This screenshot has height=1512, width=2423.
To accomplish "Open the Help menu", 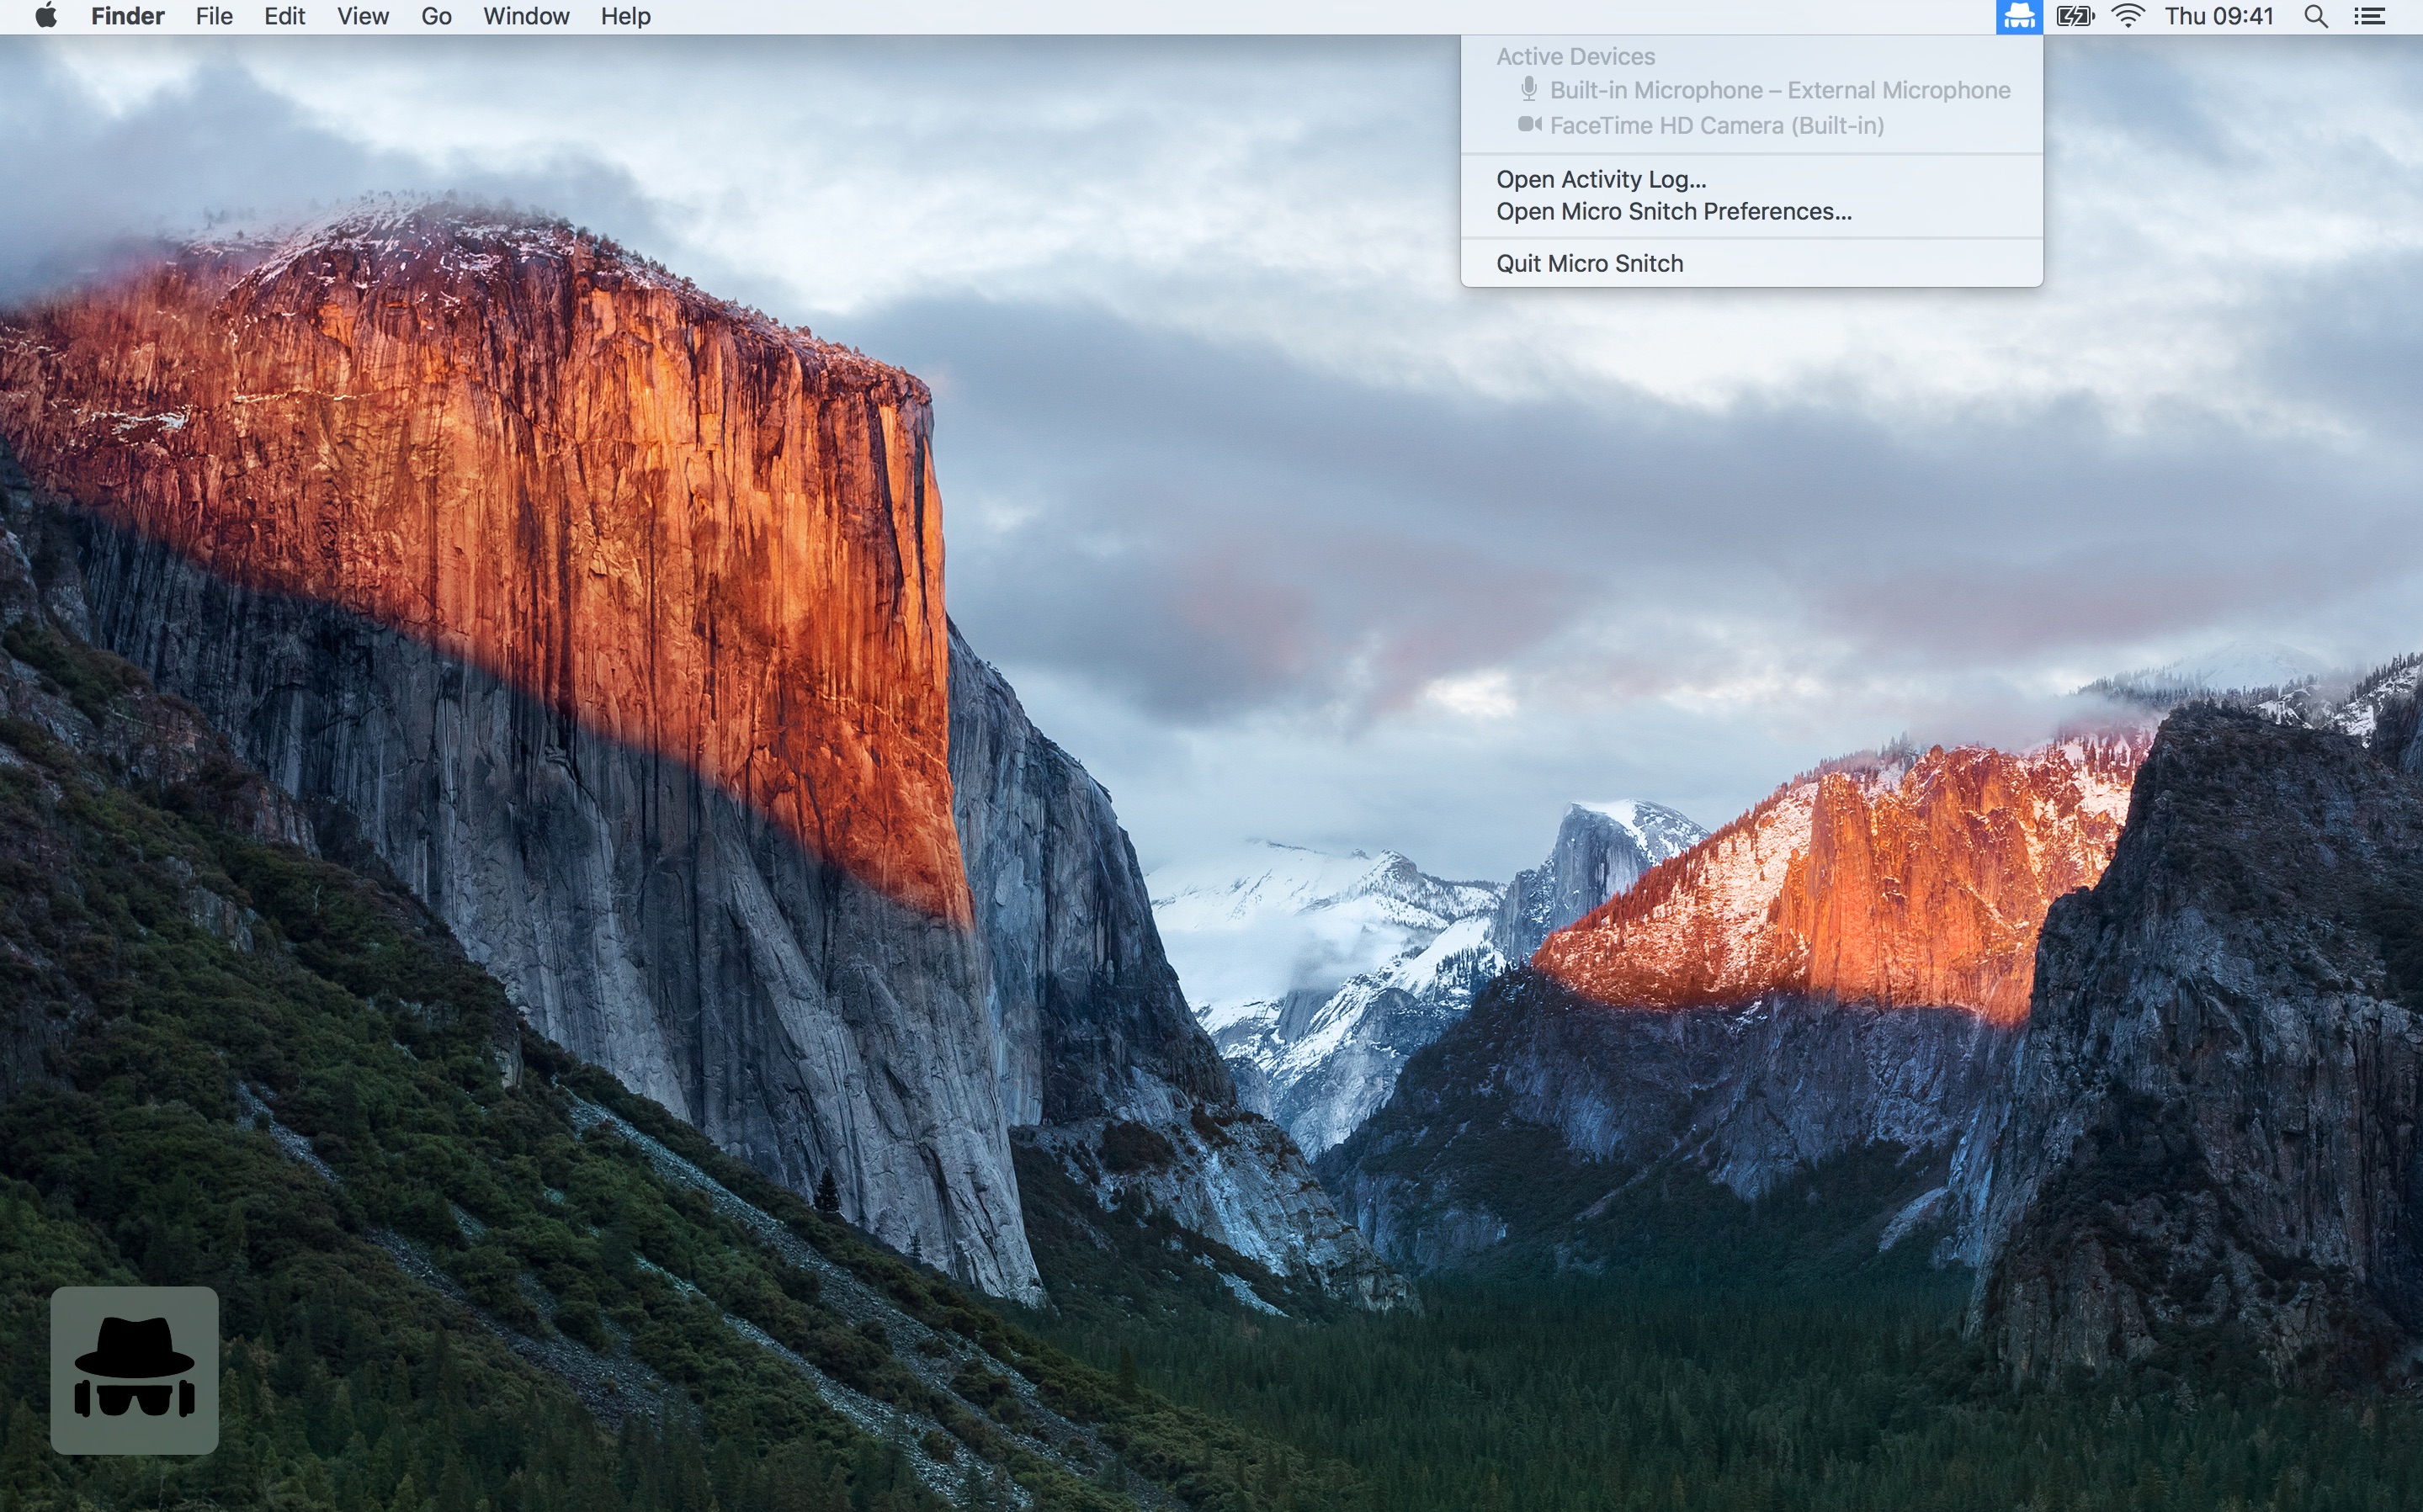I will coord(625,16).
